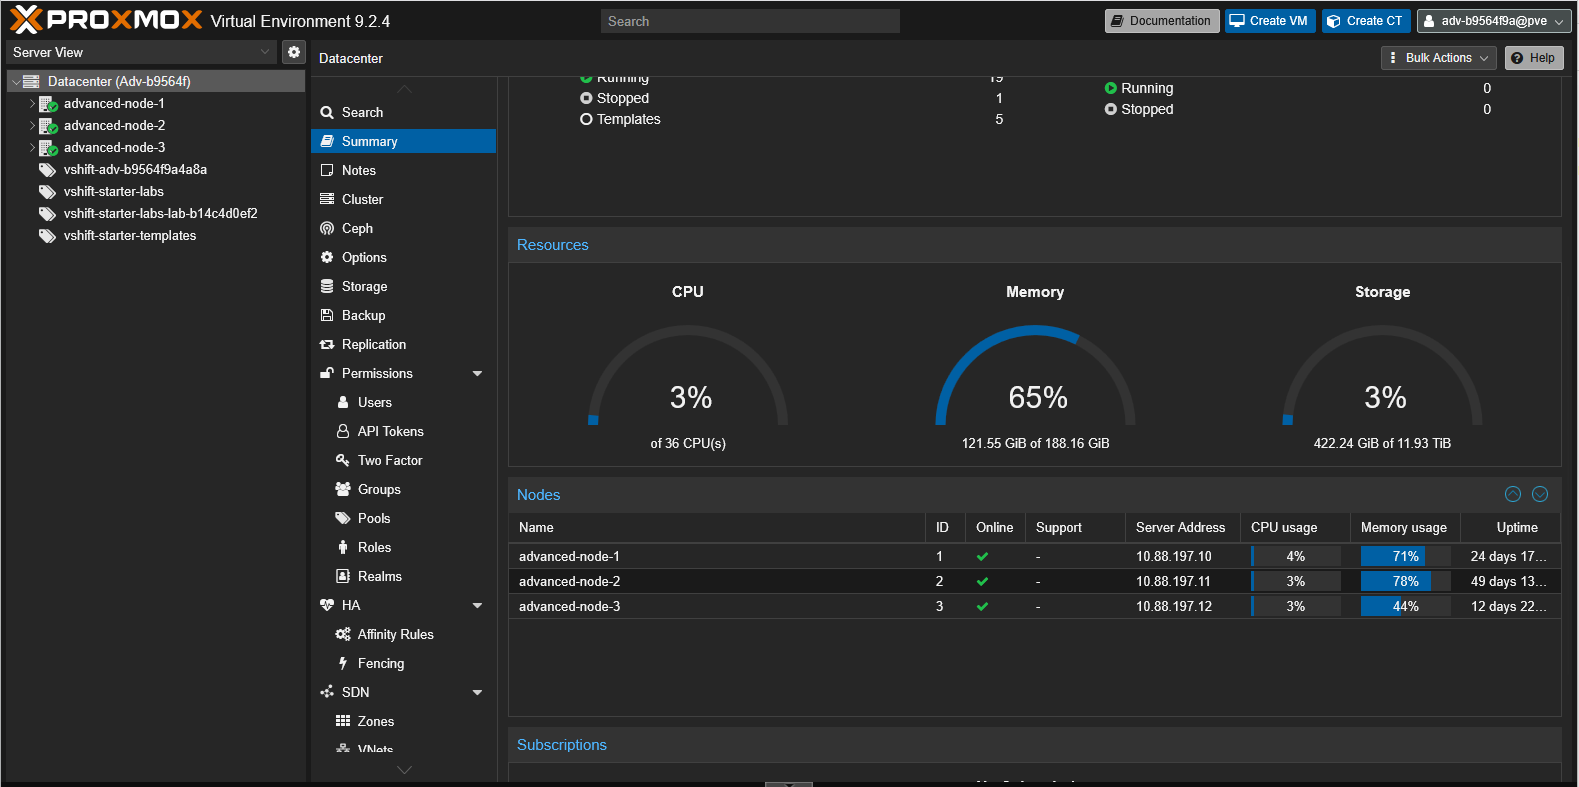Image resolution: width=1579 pixels, height=787 pixels.
Task: Sort by the Name column header
Action: [x=717, y=528]
